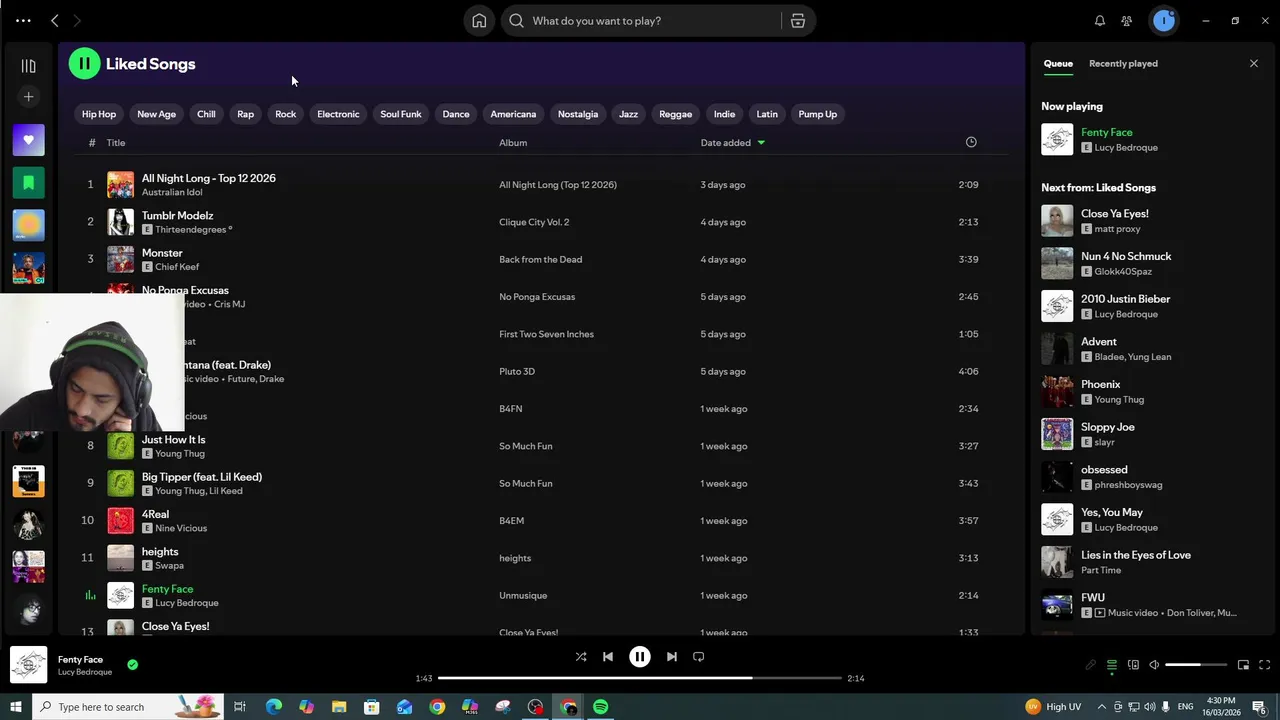Skip to the next track
The width and height of the screenshot is (1280, 720).
pos(672,657)
